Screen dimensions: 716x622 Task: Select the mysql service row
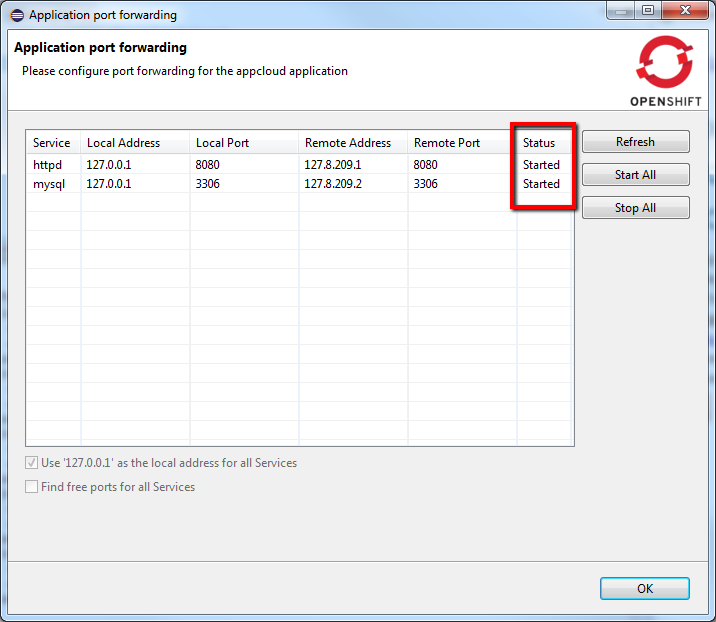[48, 184]
